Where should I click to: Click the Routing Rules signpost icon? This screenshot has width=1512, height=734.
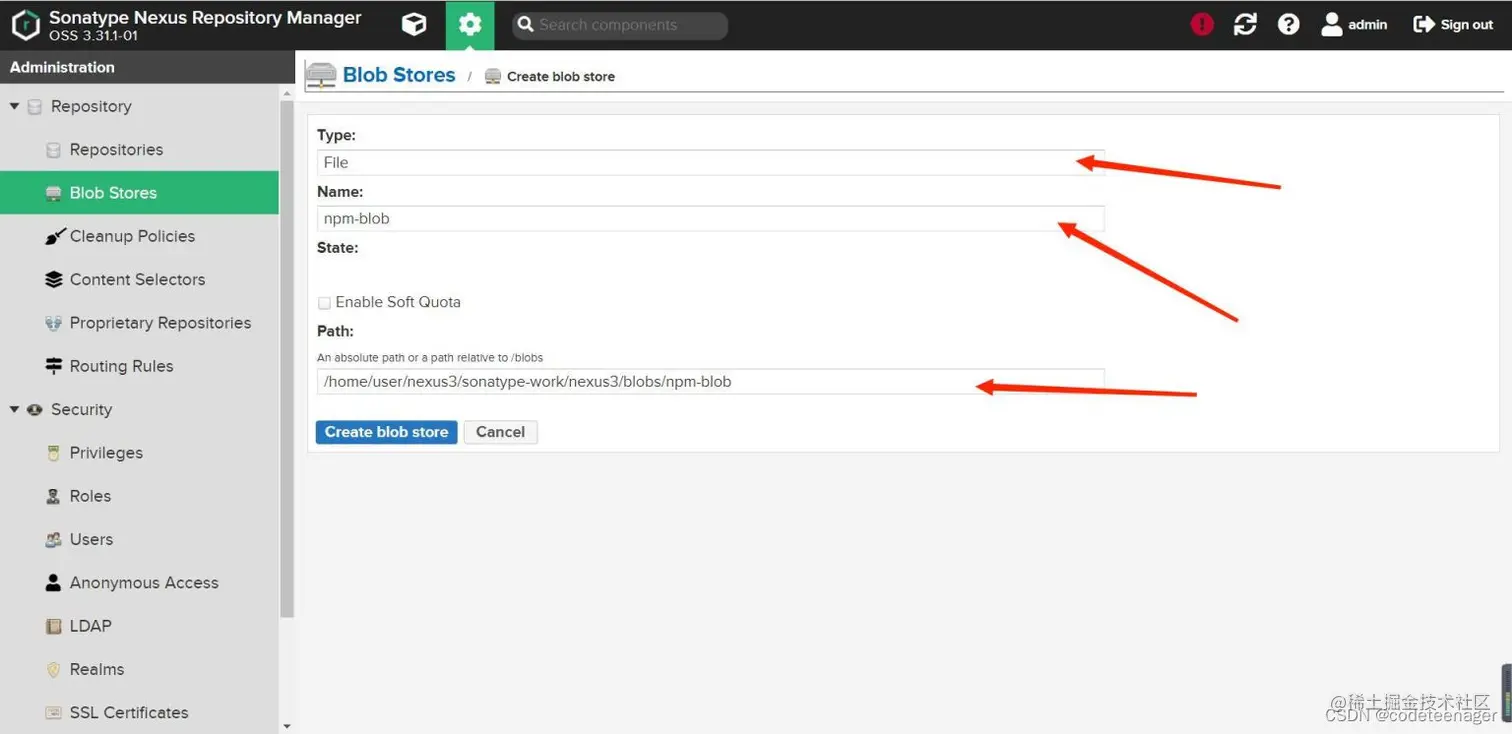[x=54, y=366]
